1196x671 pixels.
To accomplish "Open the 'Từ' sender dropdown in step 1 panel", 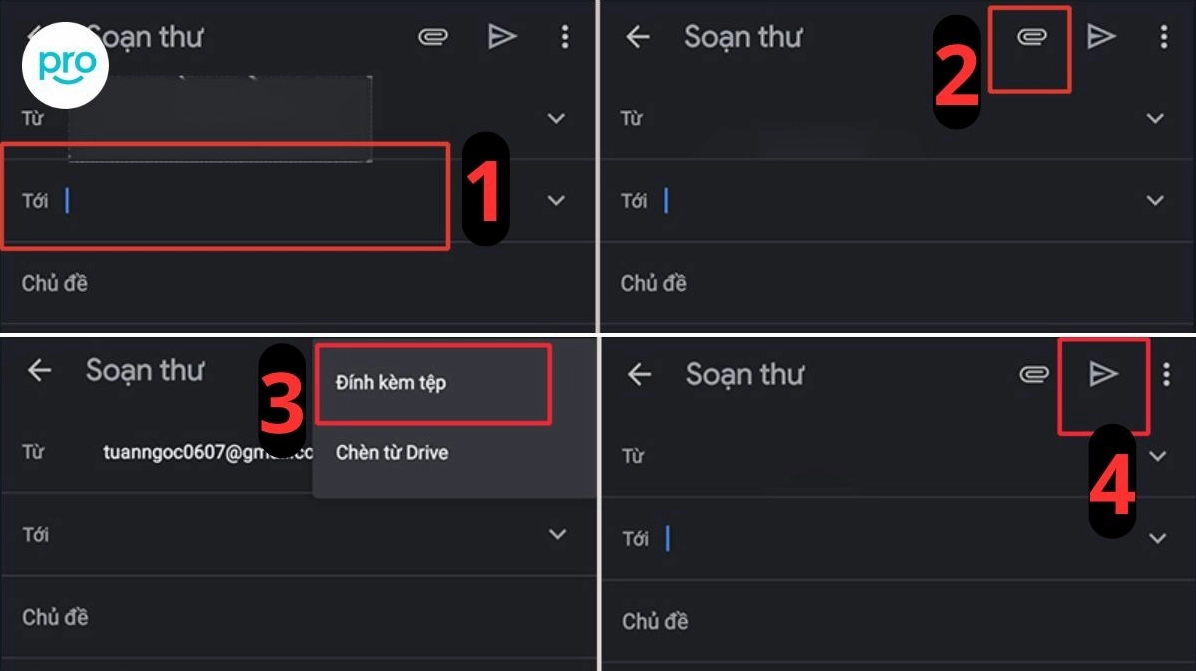I will tap(556, 118).
